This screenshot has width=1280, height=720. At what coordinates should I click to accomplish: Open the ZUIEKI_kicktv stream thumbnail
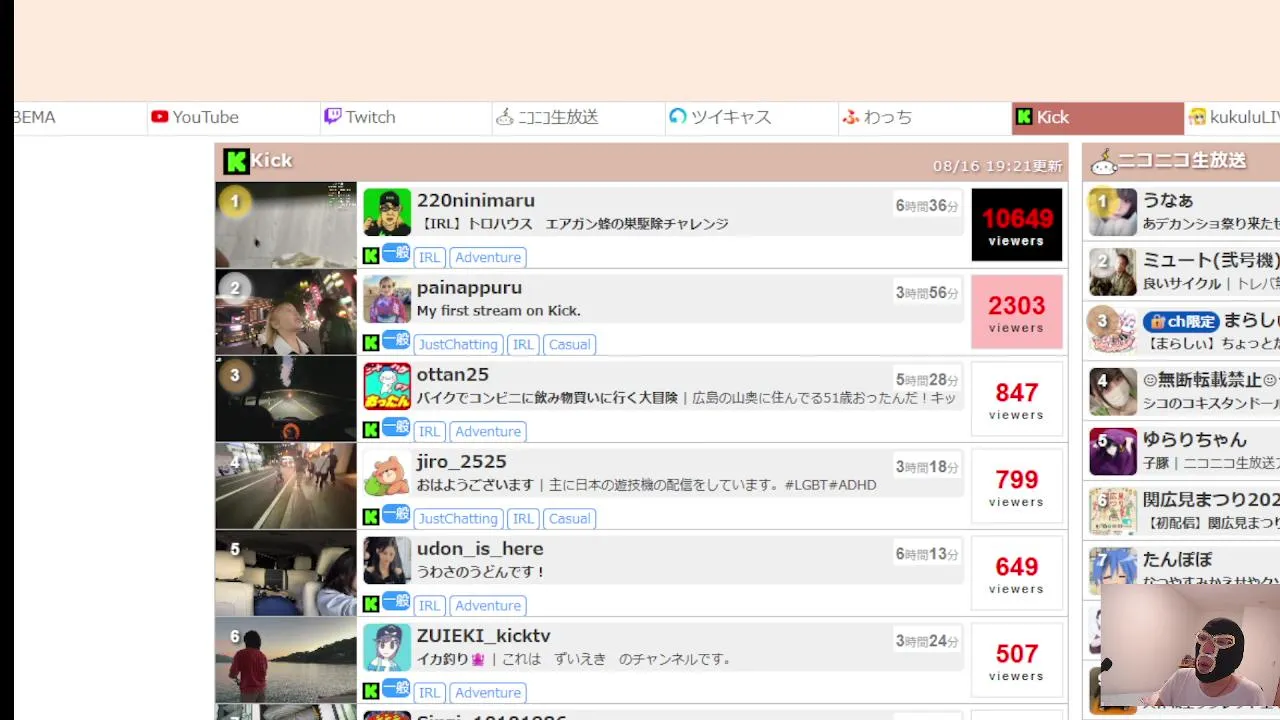(286, 660)
